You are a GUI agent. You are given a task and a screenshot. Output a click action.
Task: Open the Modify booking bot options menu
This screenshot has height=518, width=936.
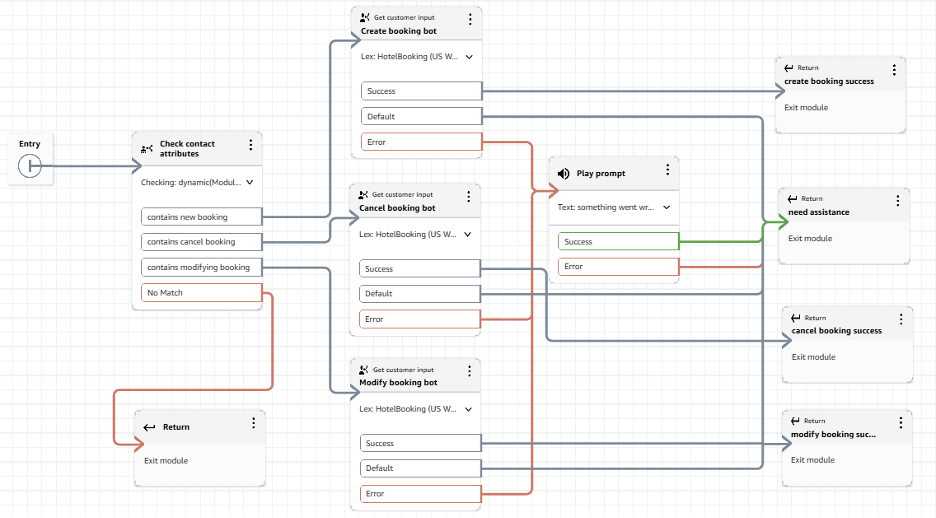click(469, 372)
